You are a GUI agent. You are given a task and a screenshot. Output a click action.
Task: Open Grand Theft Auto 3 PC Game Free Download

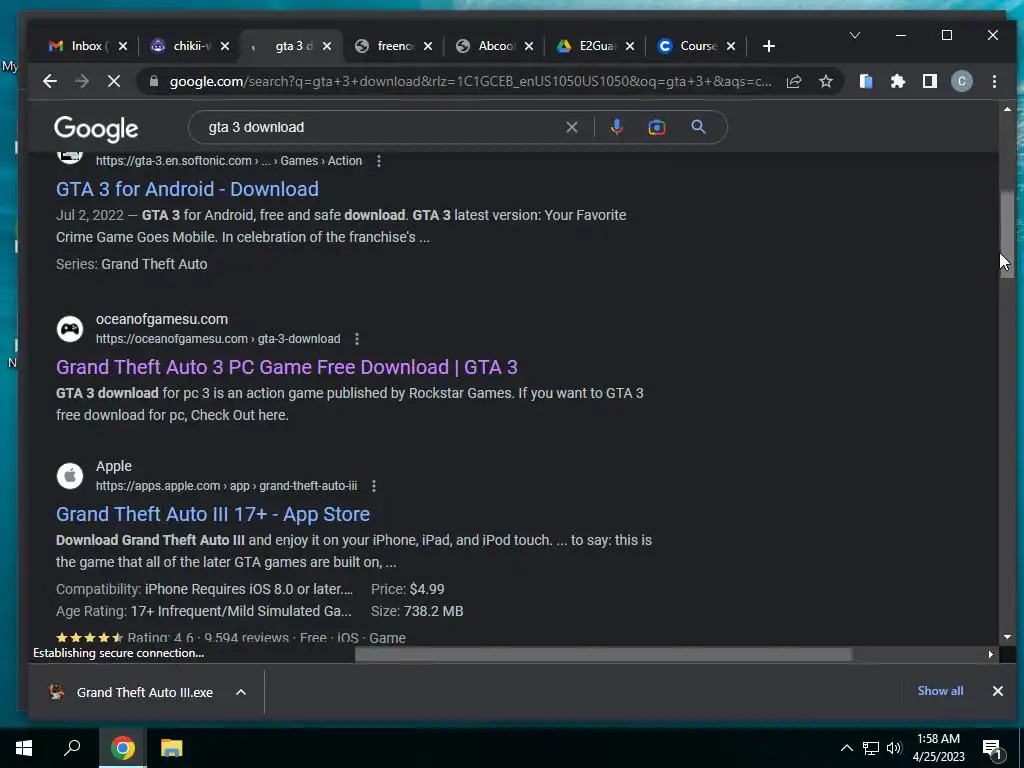click(287, 367)
